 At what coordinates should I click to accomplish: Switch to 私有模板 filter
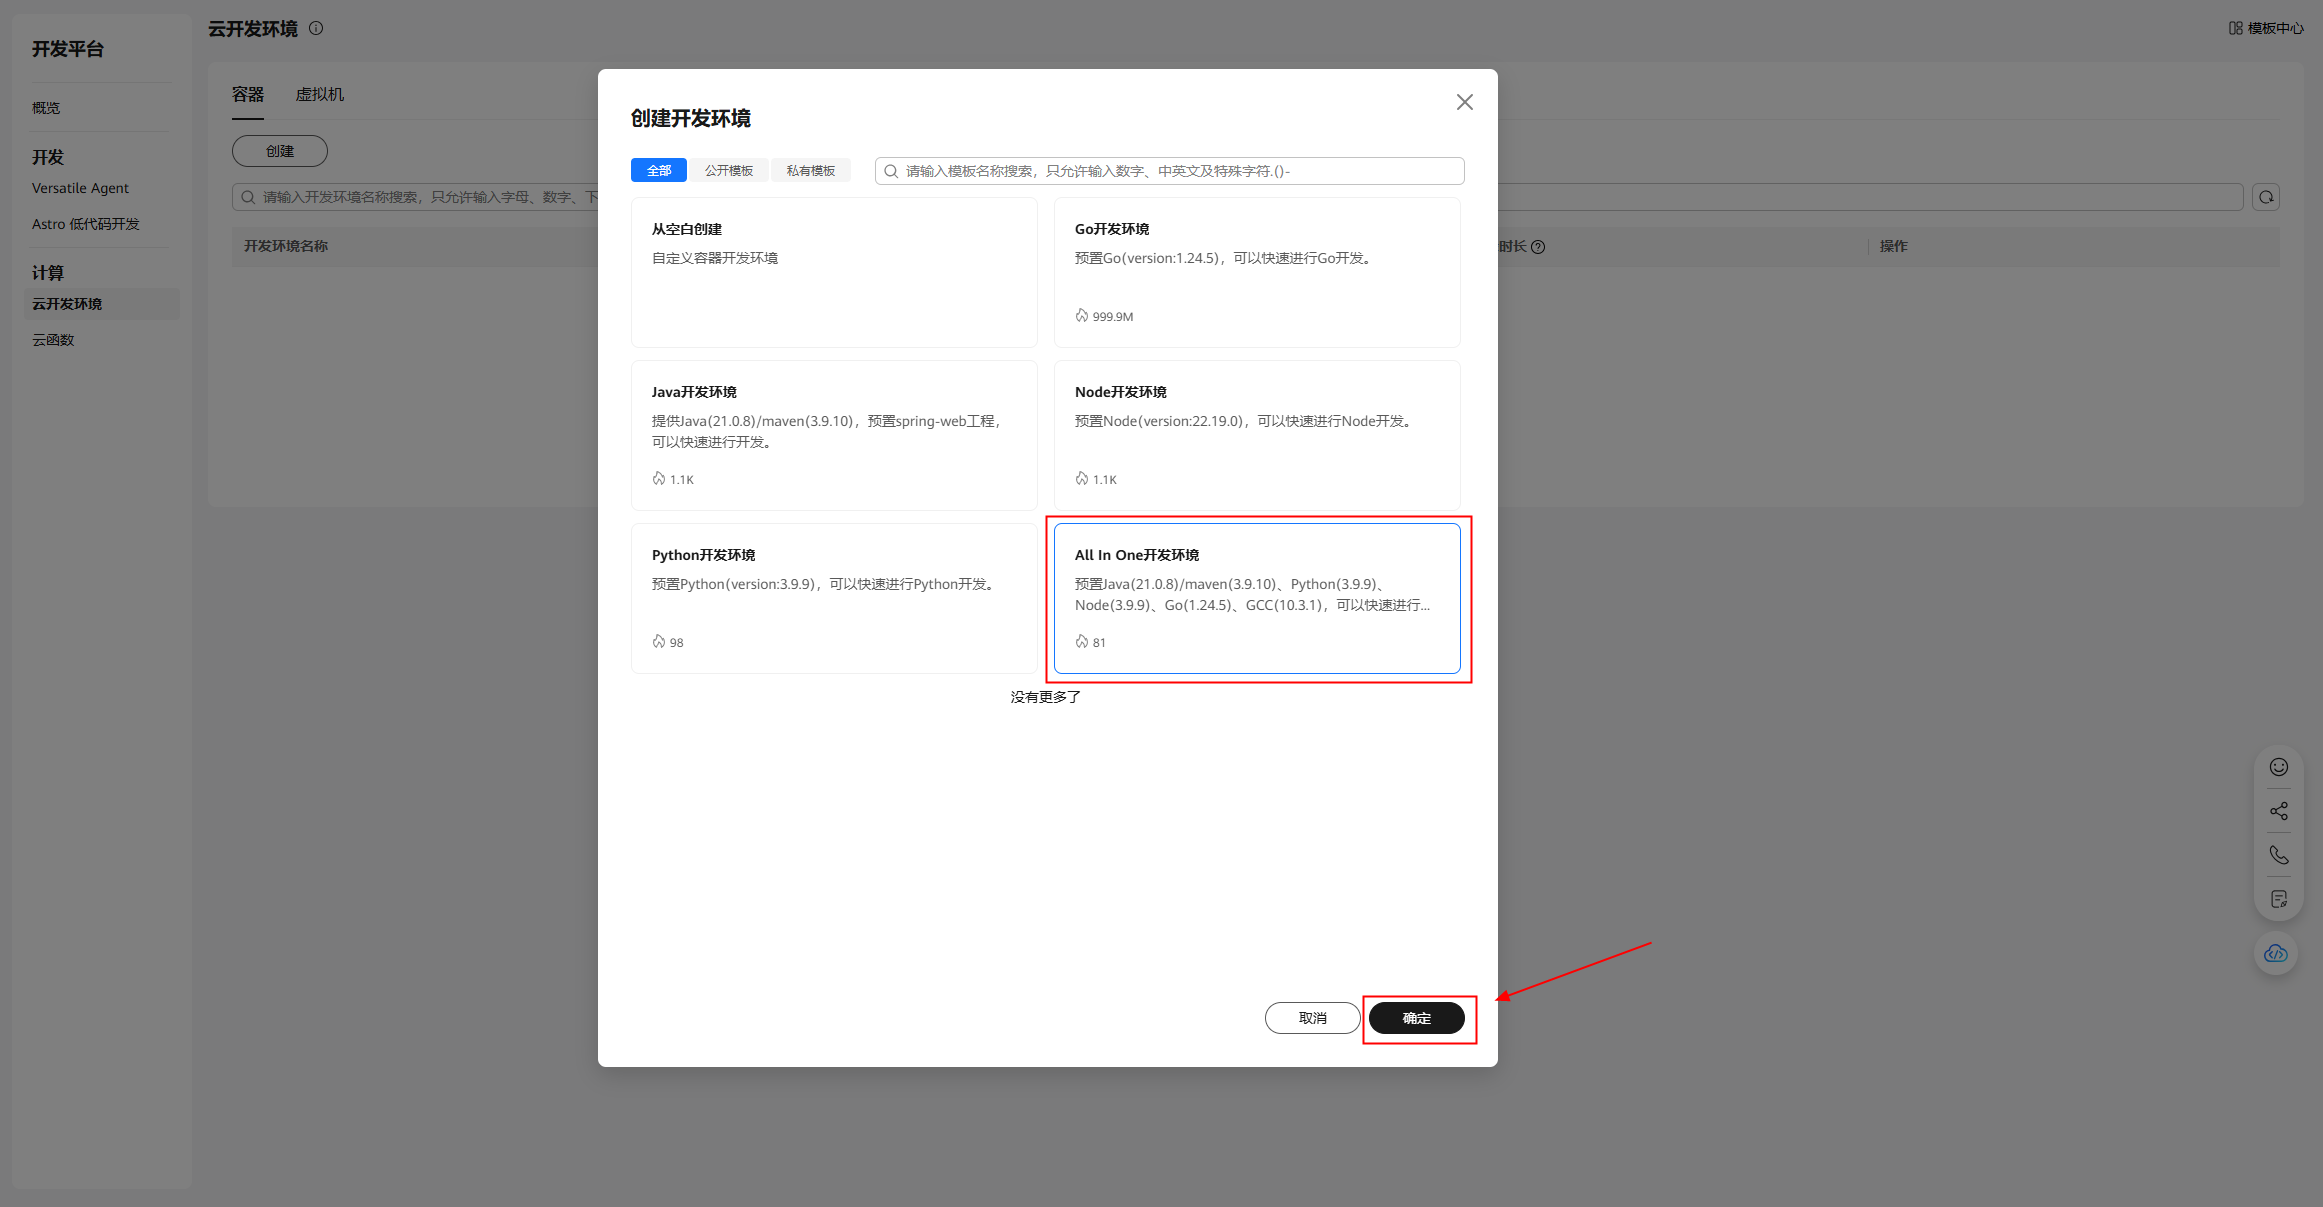(x=810, y=171)
